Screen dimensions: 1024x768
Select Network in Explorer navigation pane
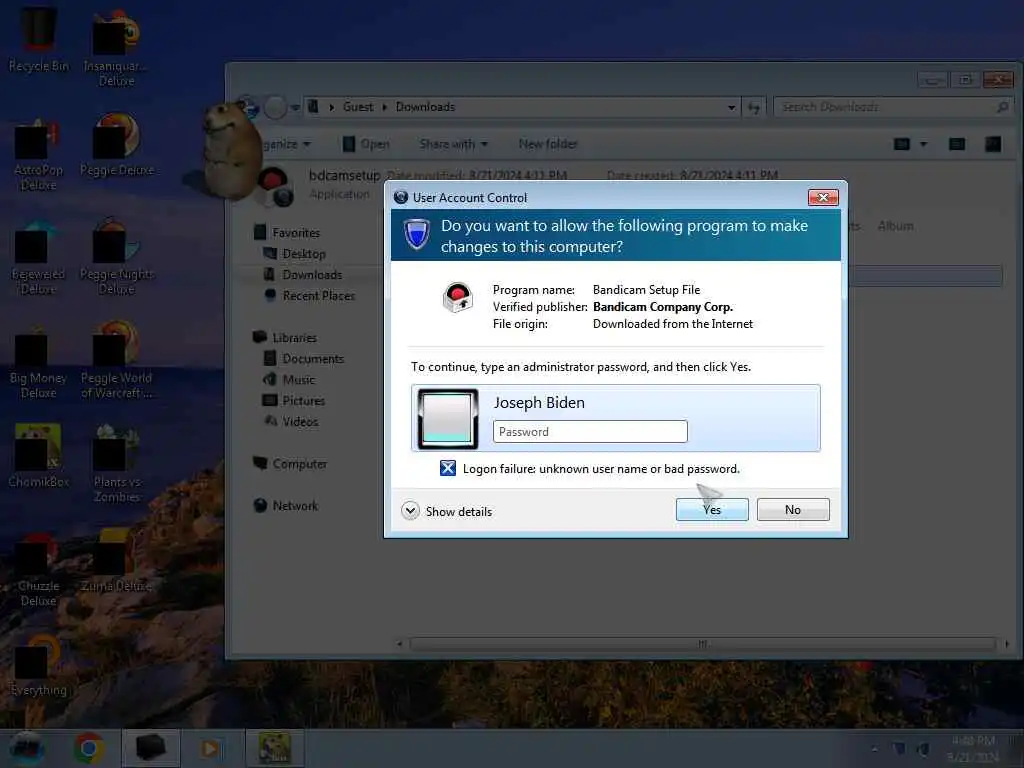tap(295, 505)
